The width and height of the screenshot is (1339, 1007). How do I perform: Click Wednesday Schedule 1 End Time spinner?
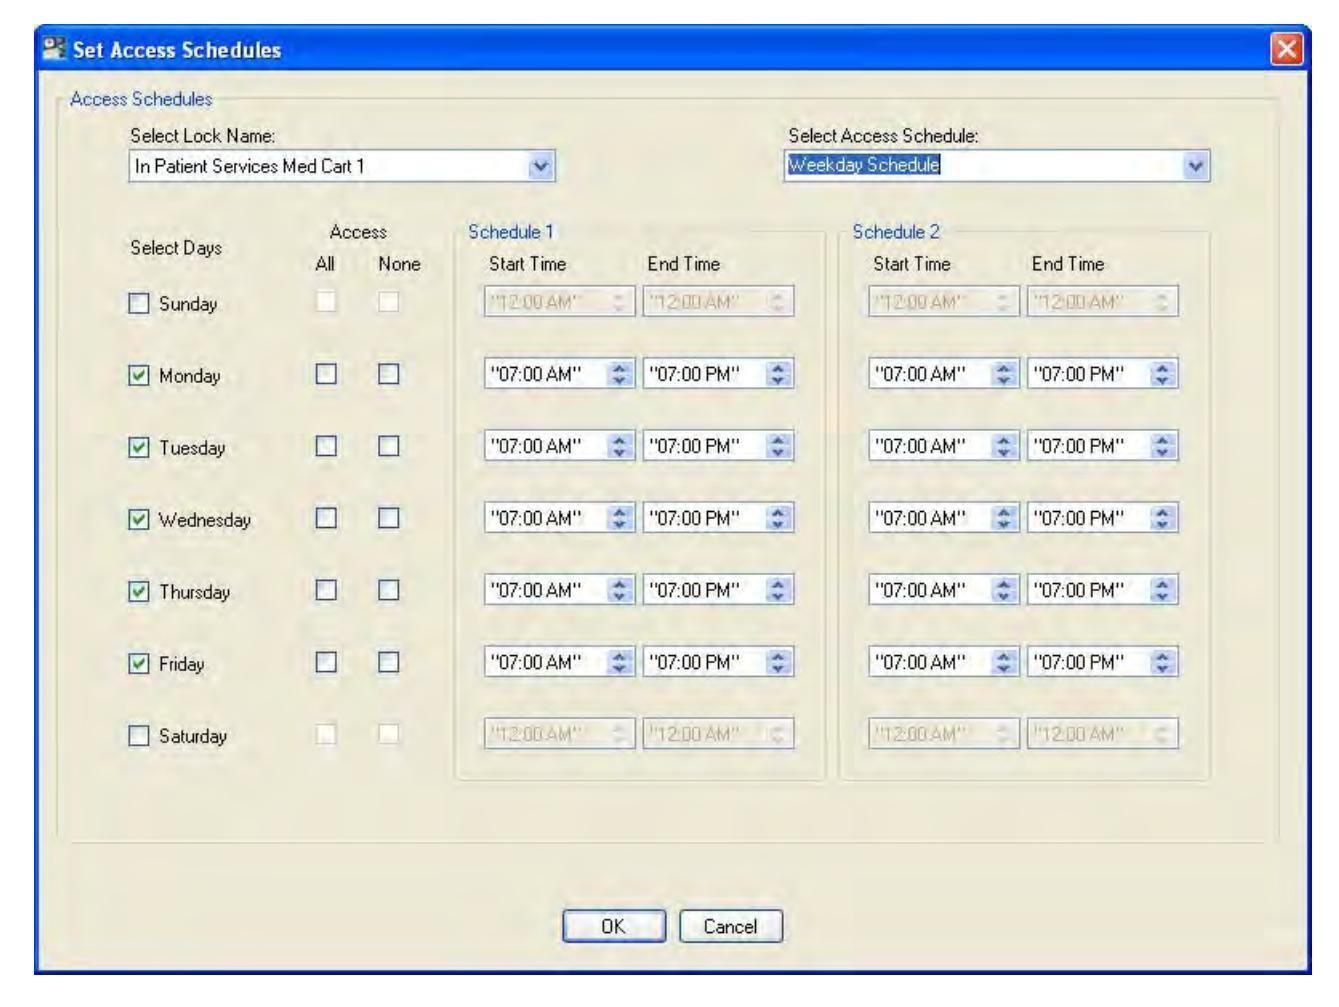[x=779, y=518]
